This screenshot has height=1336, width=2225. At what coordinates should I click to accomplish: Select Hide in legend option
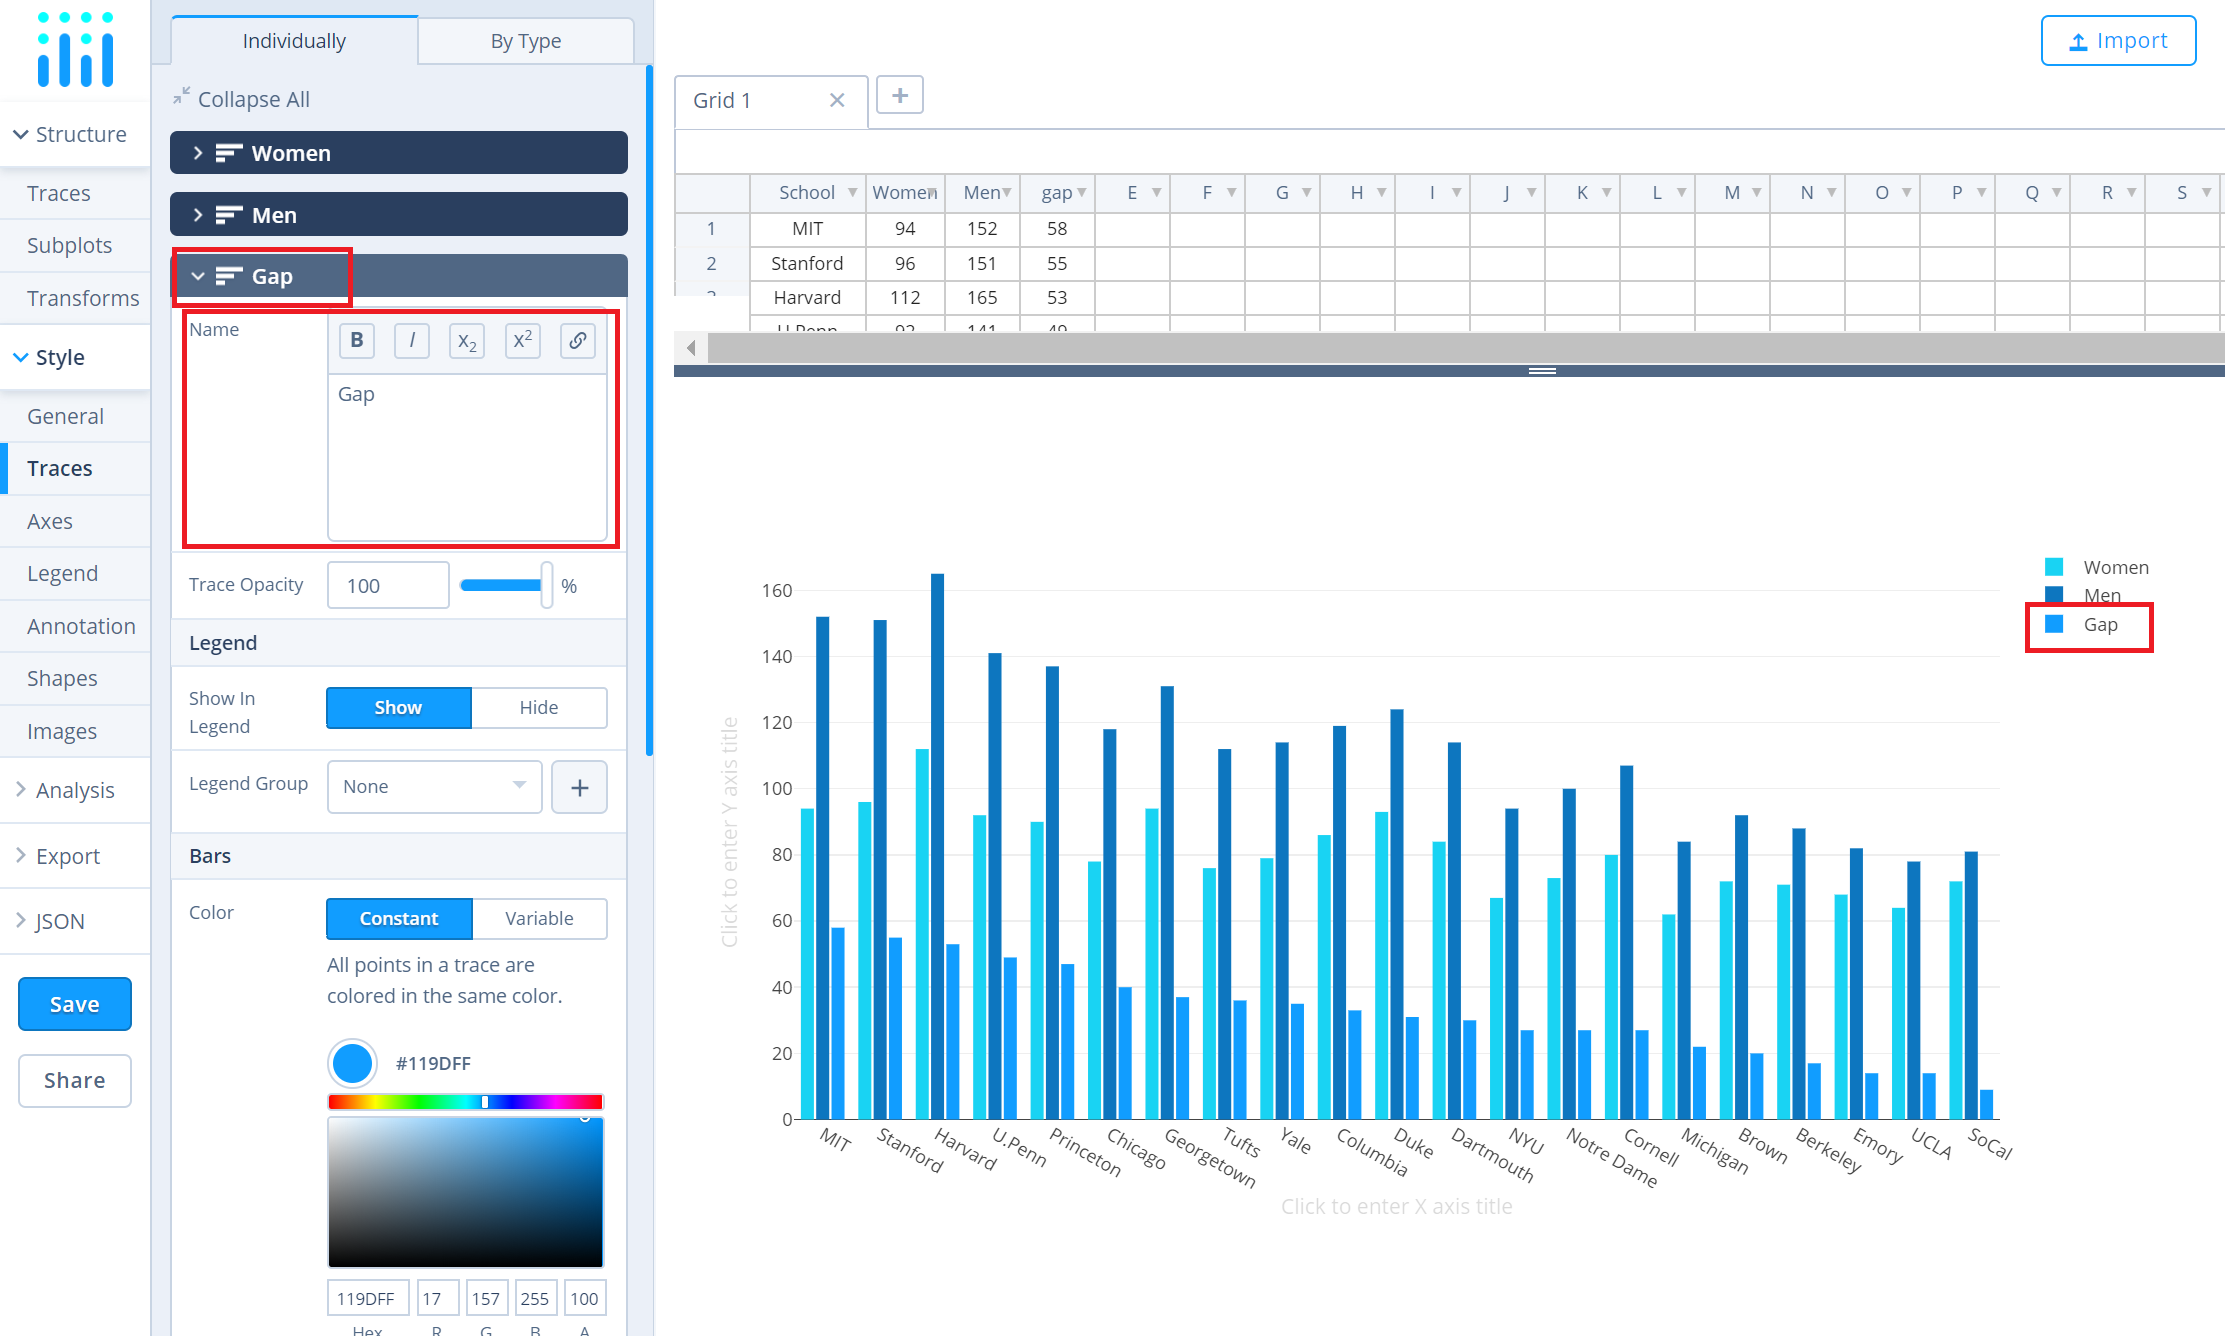tap(539, 708)
